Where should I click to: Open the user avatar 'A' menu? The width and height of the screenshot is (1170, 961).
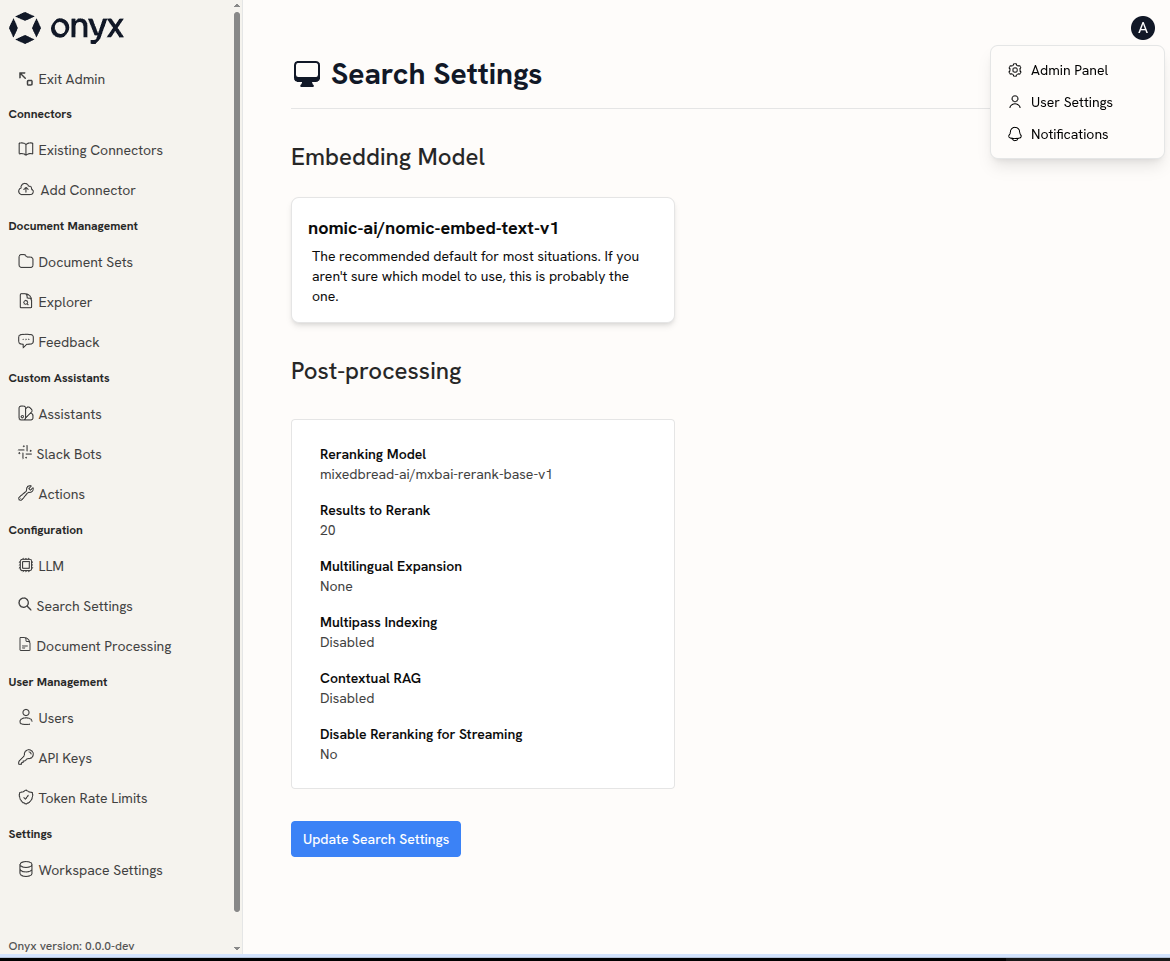(x=1142, y=28)
